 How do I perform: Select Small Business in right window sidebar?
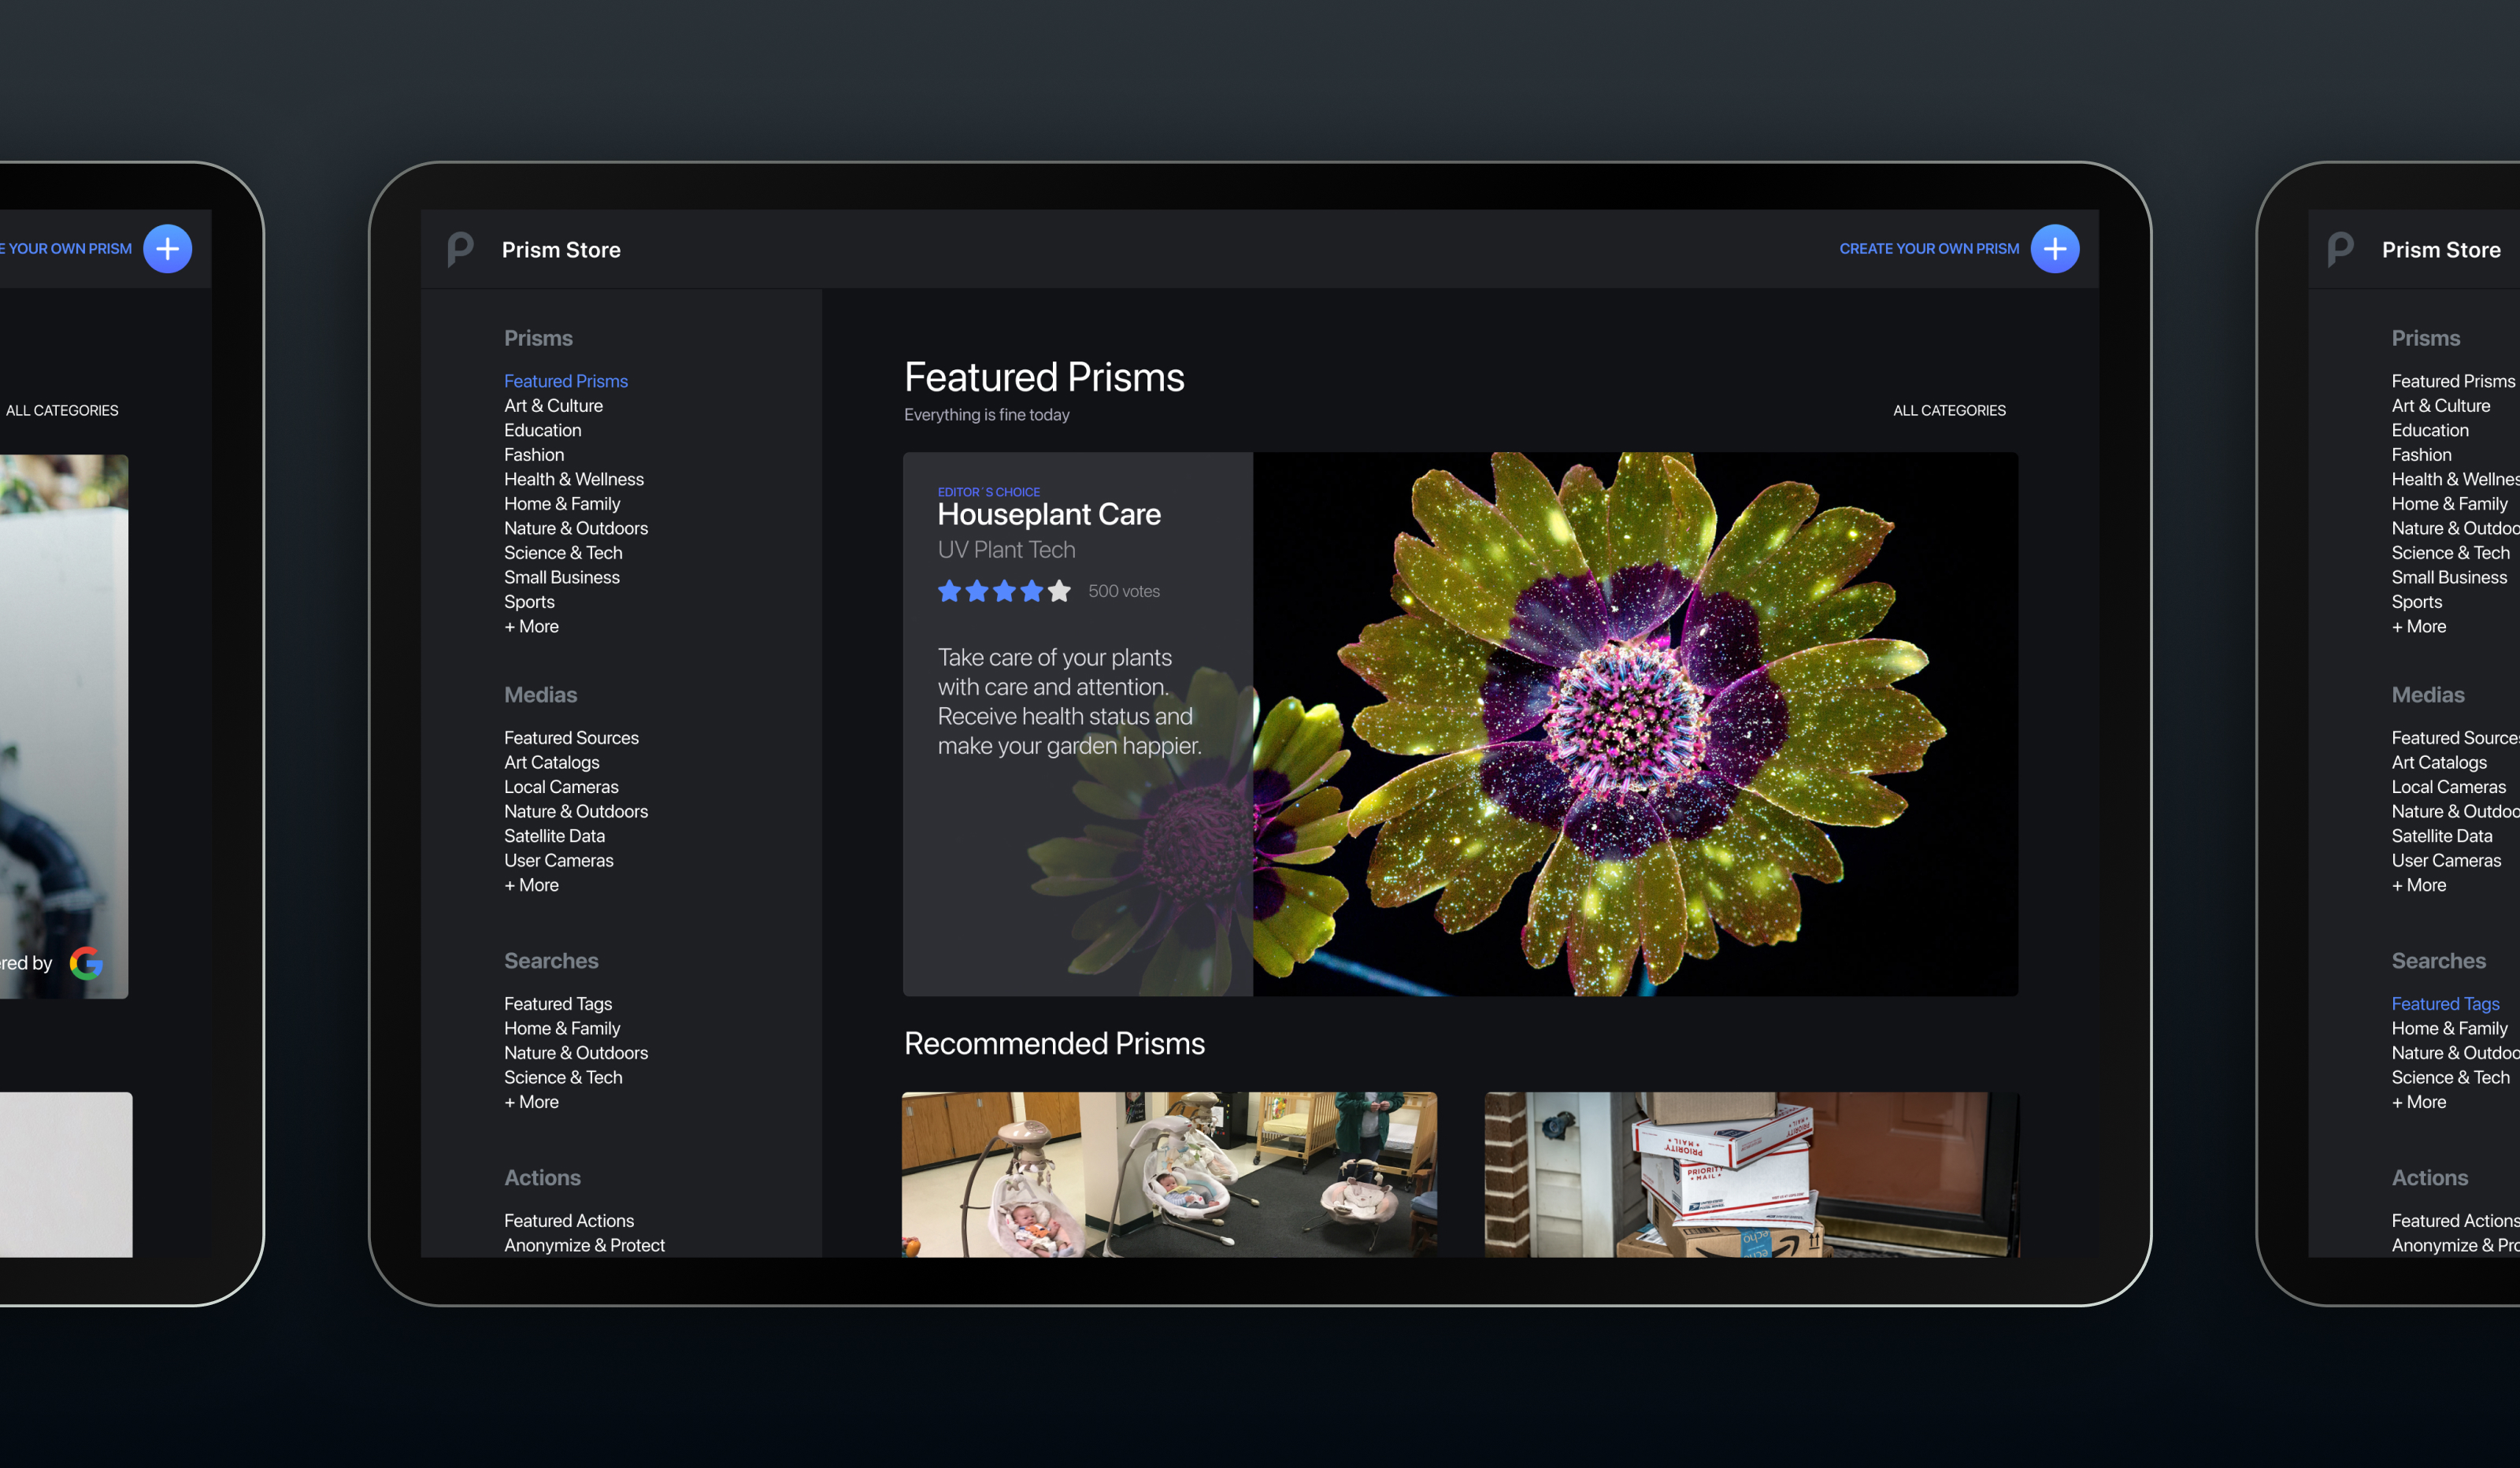coord(2449,577)
